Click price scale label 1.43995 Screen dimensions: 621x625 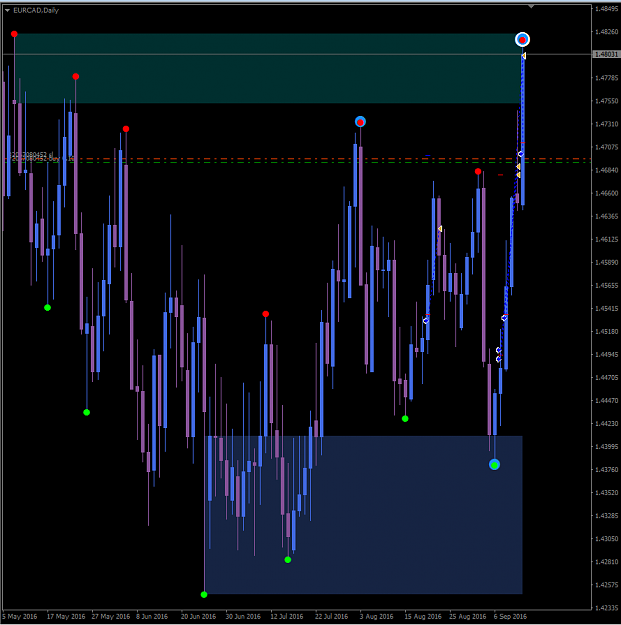pos(606,446)
